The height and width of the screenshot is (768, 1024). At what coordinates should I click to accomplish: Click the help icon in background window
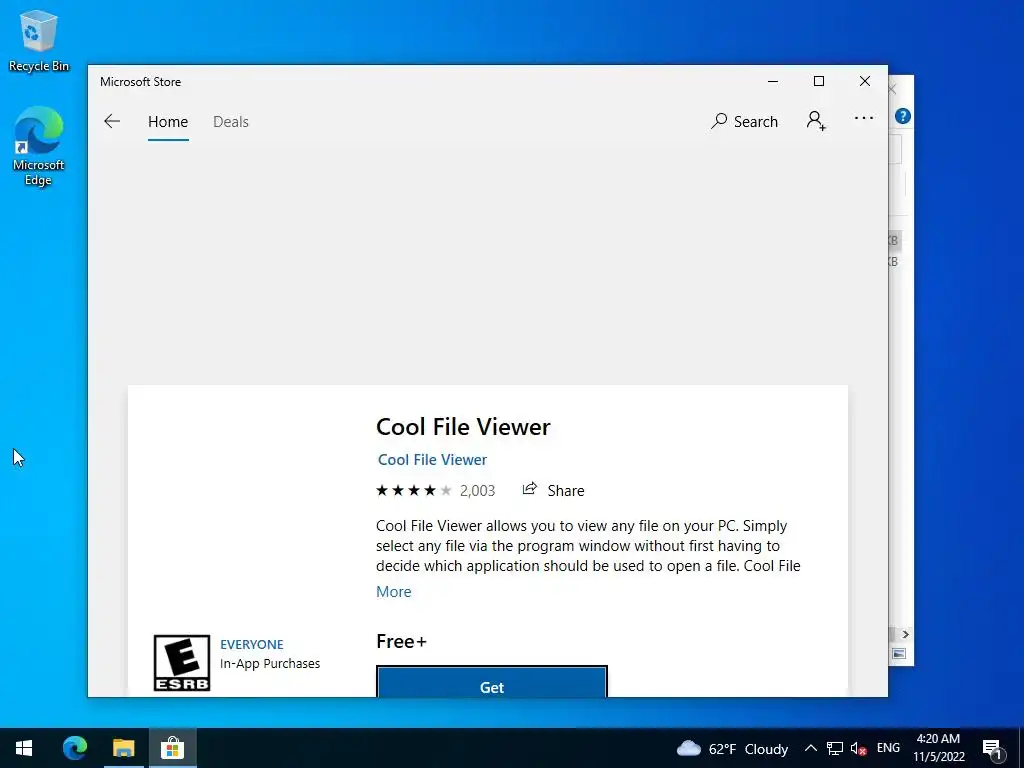click(903, 116)
